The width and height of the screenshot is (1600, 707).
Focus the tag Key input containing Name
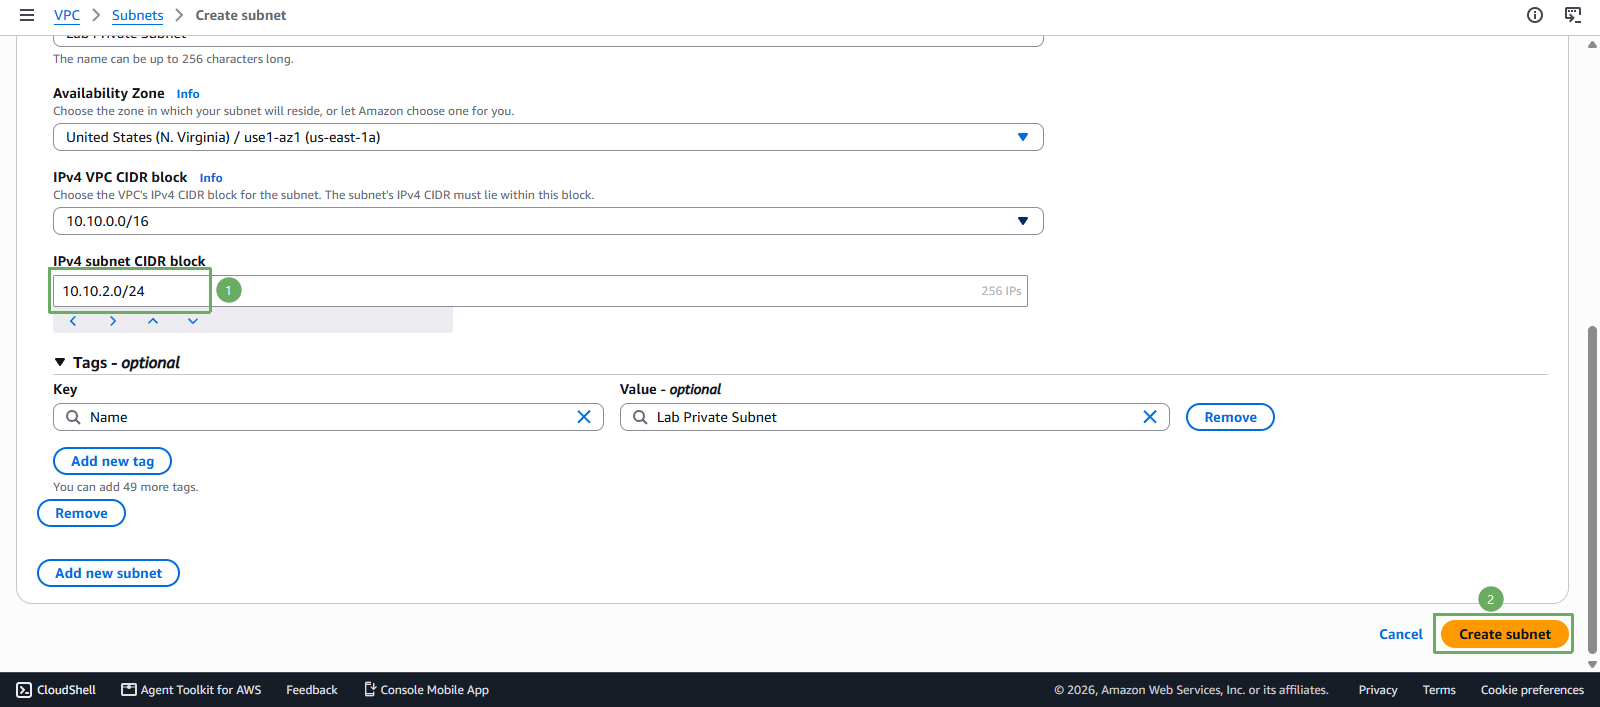click(x=328, y=417)
